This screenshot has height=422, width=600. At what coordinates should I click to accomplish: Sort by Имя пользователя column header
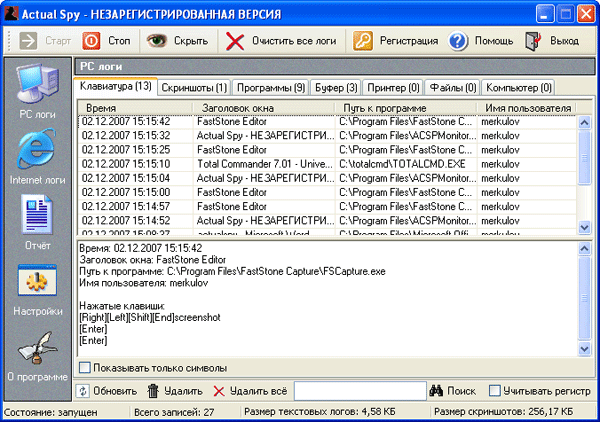tap(527, 108)
